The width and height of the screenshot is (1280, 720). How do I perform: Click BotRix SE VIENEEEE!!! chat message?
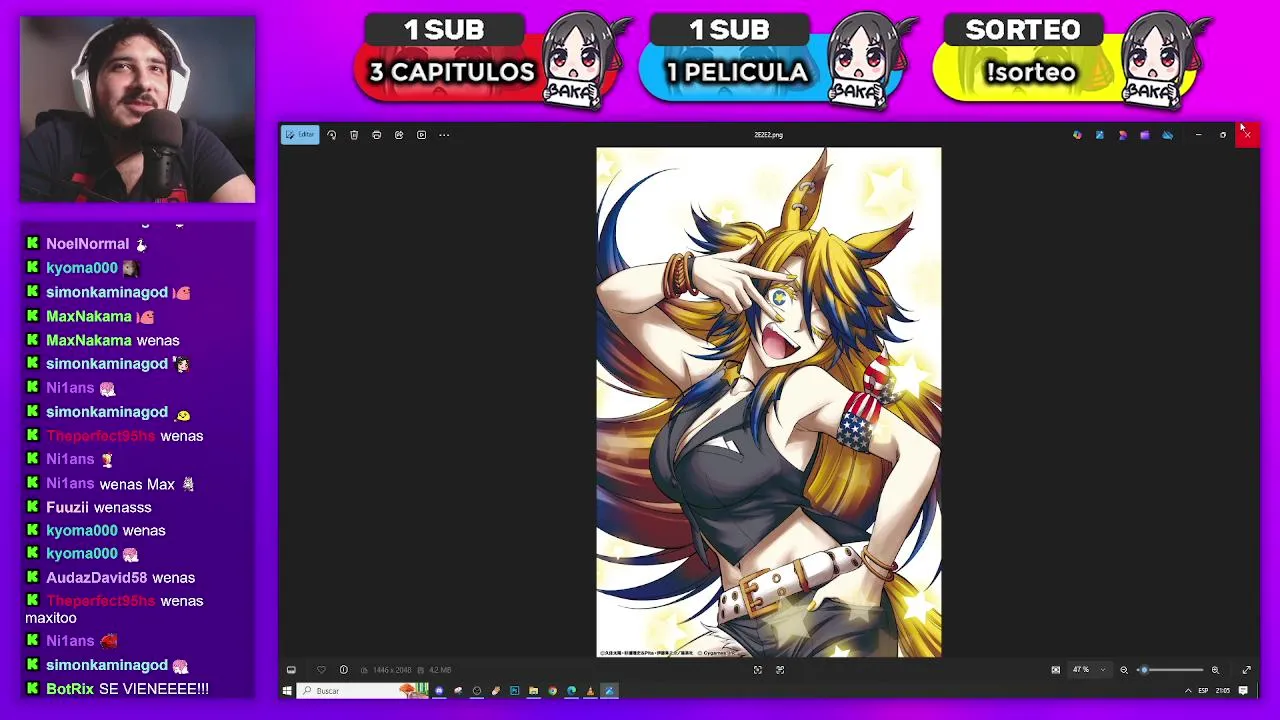[117, 689]
